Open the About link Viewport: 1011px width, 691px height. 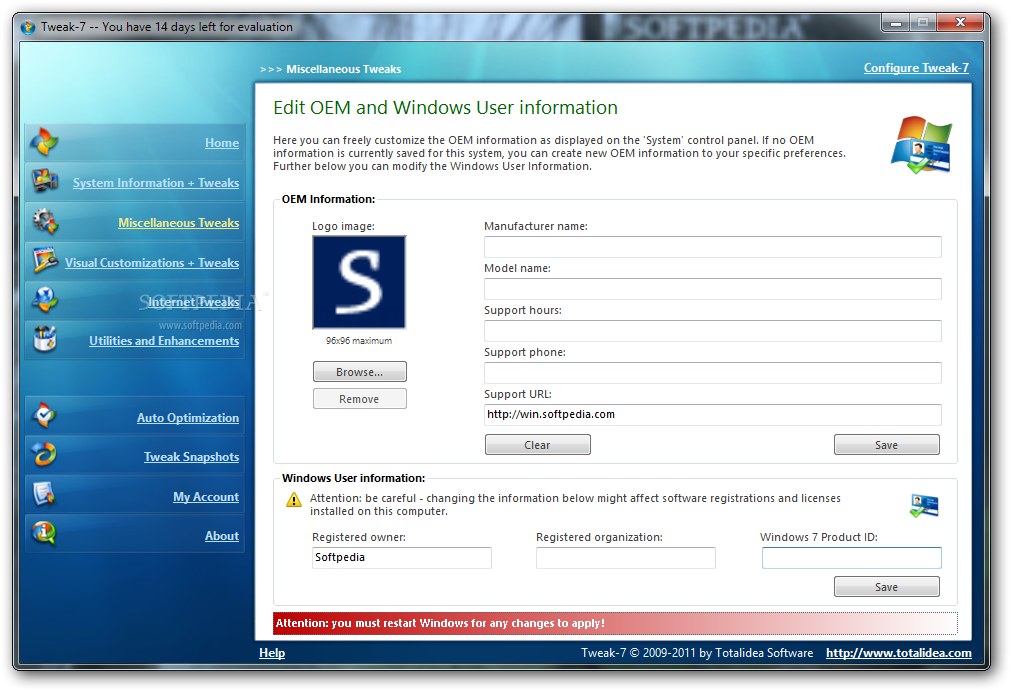coord(222,536)
